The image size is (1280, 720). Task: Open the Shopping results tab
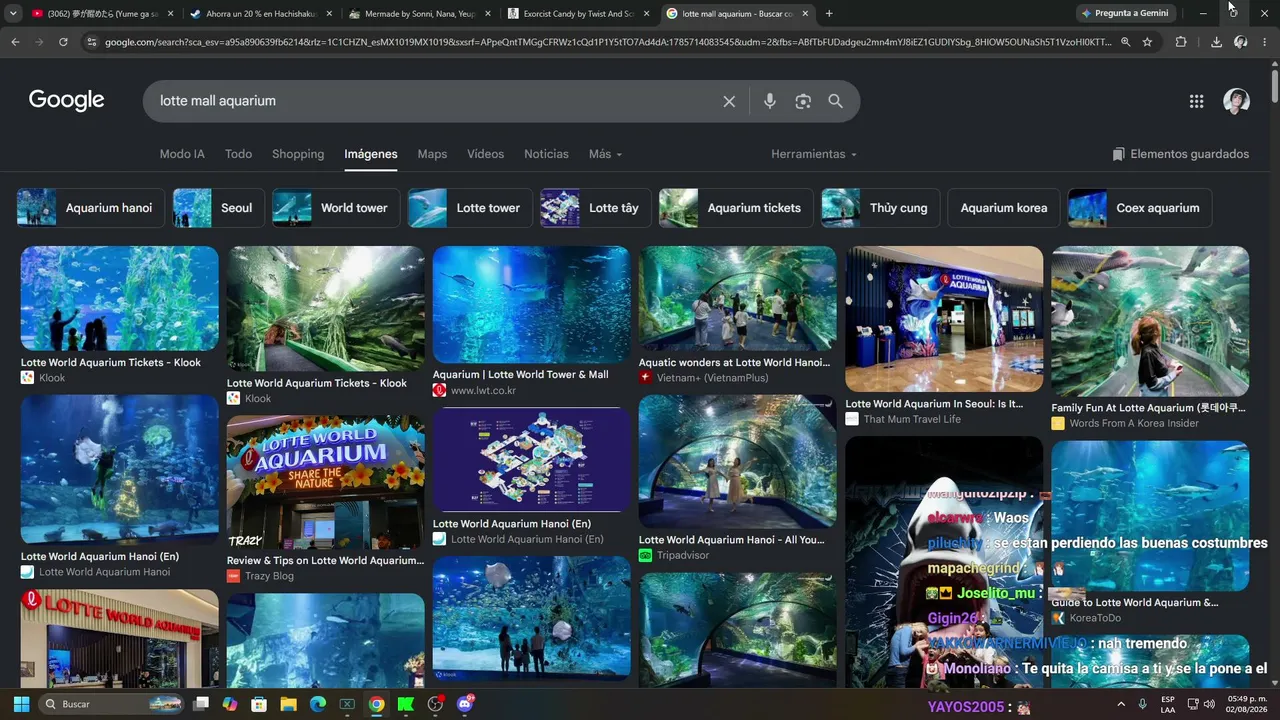(298, 154)
